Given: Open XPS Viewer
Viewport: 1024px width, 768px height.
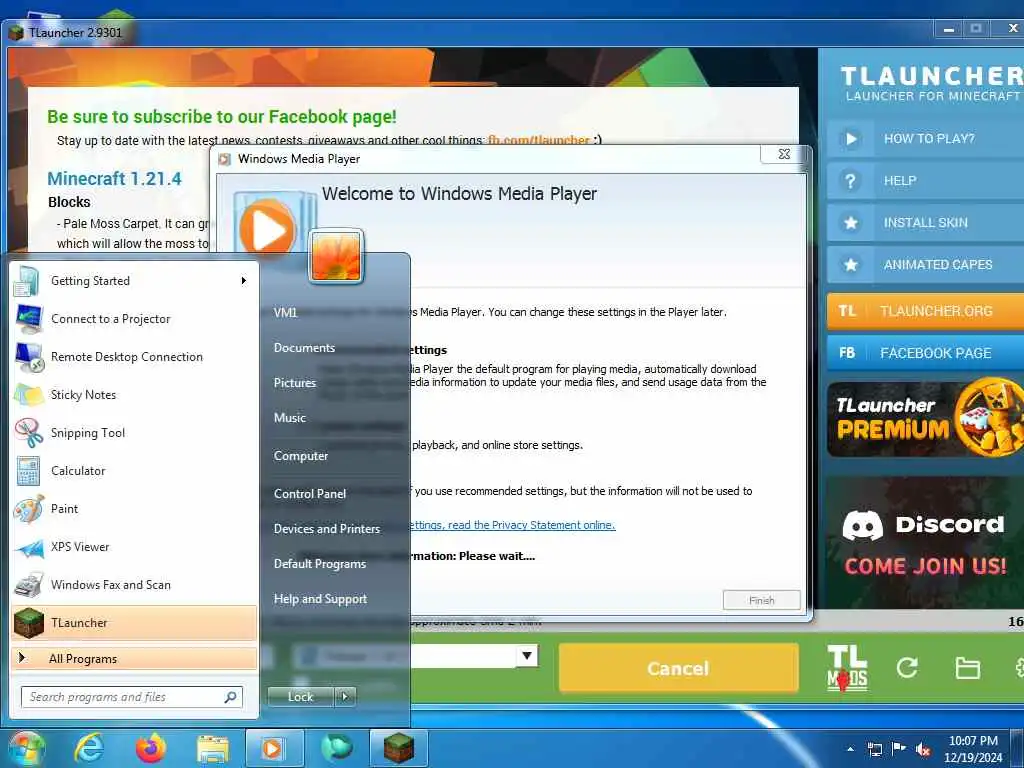Looking at the screenshot, I should coord(134,547).
